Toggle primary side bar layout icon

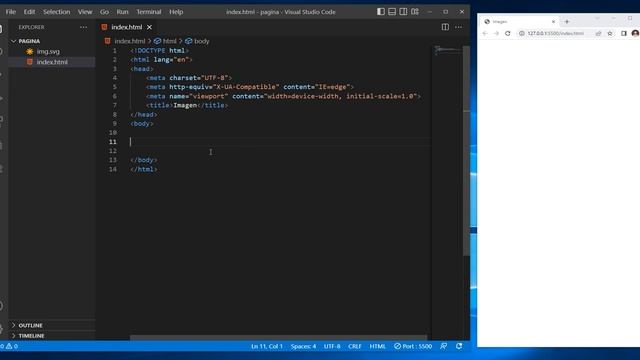[x=380, y=12]
